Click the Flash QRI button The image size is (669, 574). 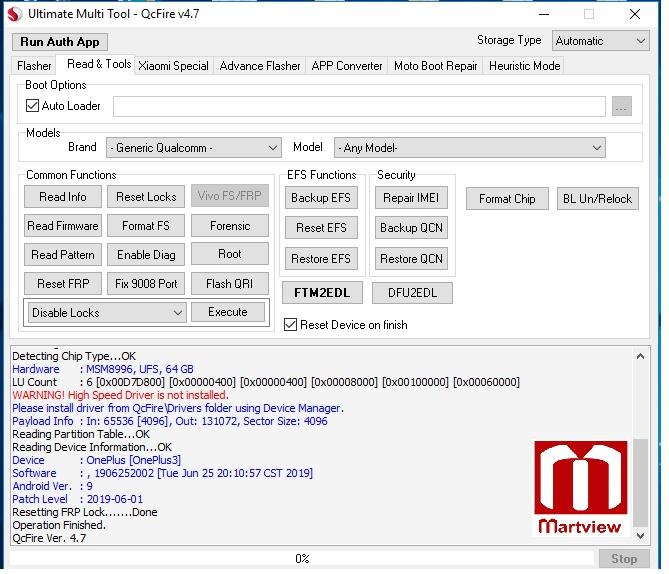coord(230,284)
